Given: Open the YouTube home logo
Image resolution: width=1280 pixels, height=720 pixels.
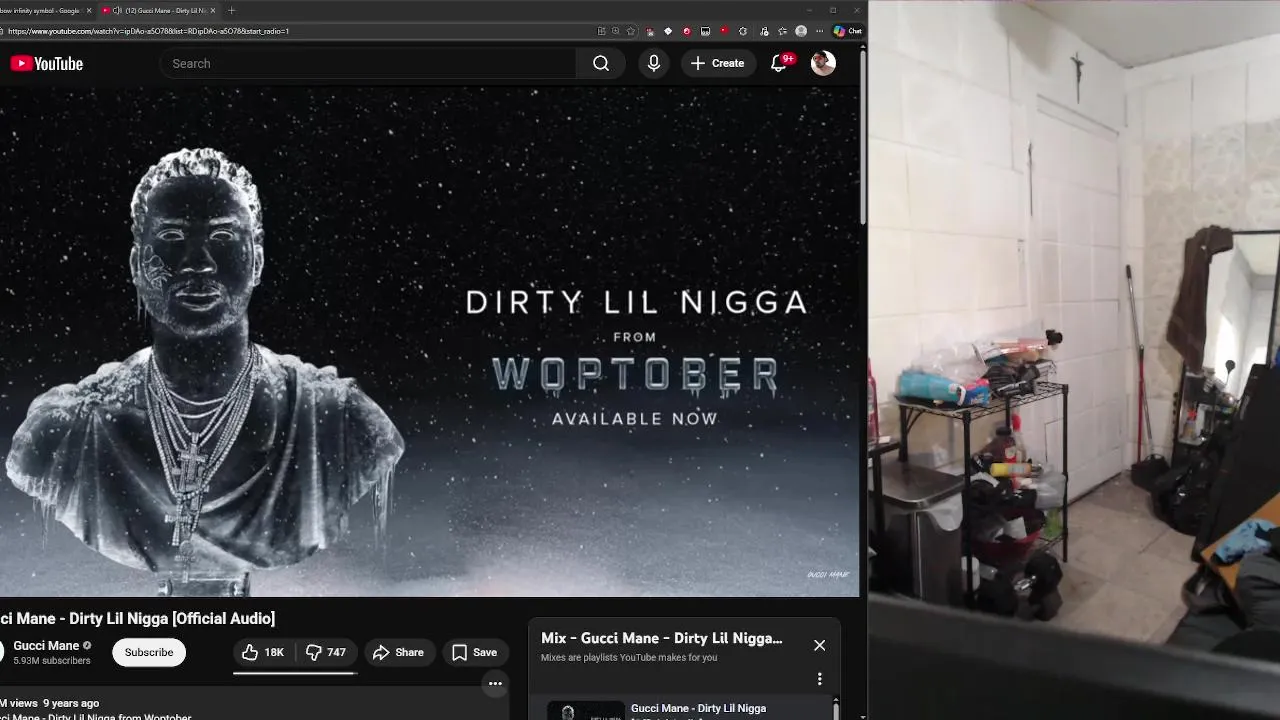Looking at the screenshot, I should click(x=46, y=63).
